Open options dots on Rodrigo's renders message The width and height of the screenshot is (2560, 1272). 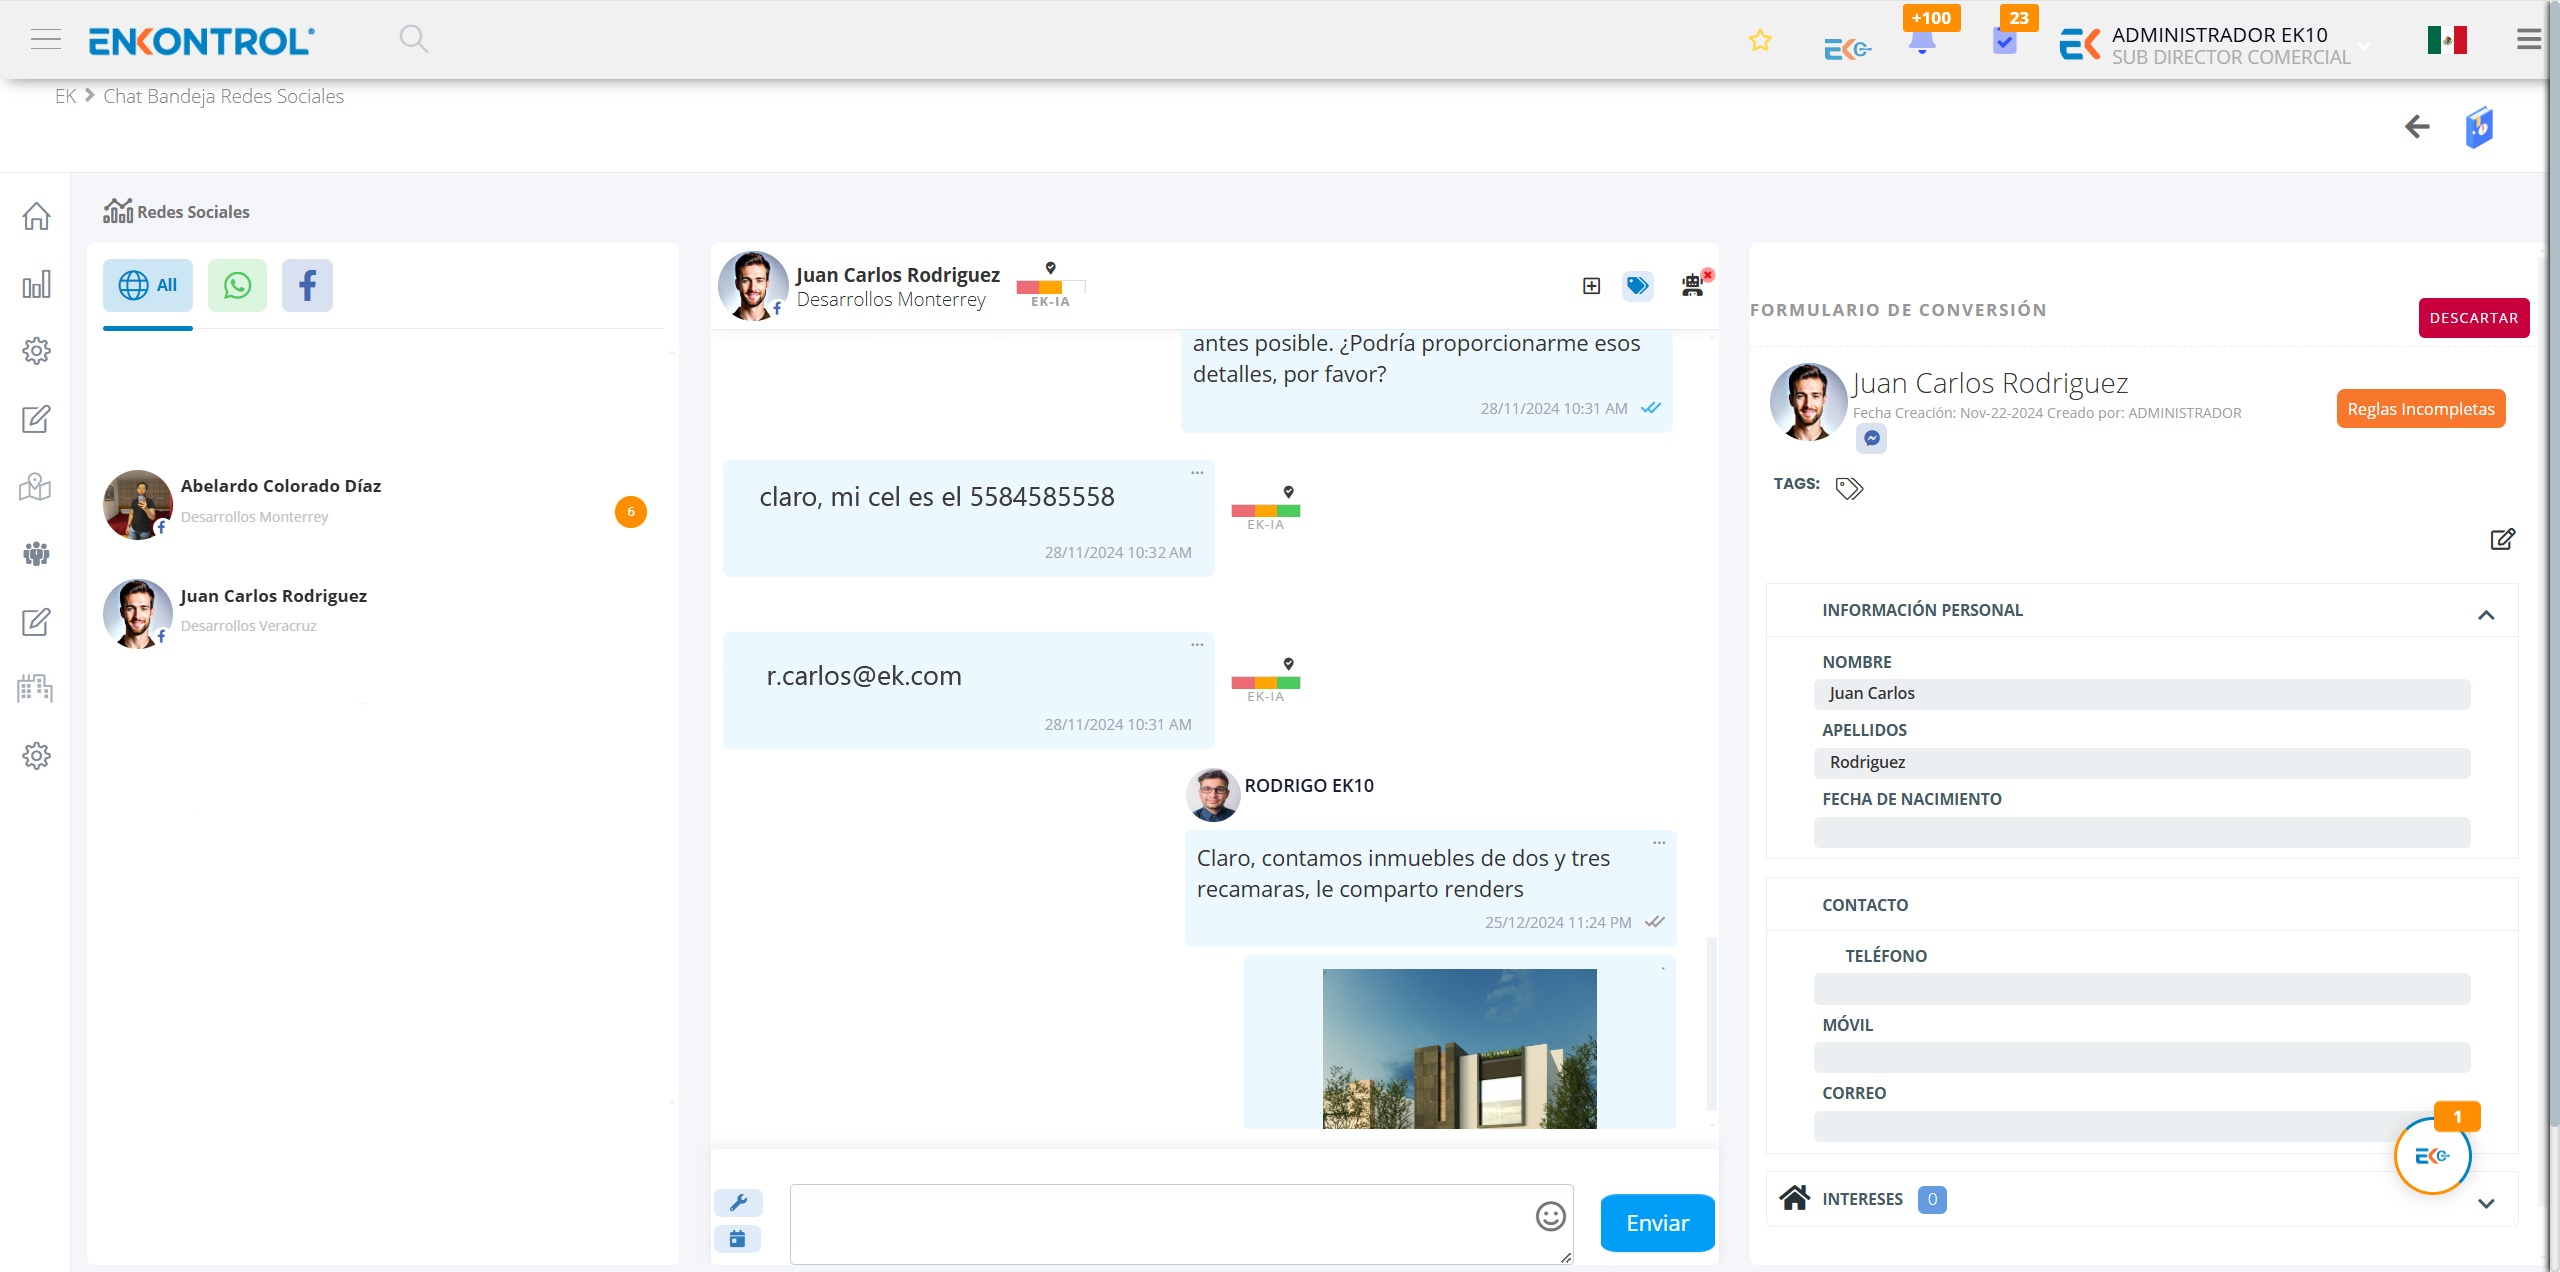point(1659,843)
